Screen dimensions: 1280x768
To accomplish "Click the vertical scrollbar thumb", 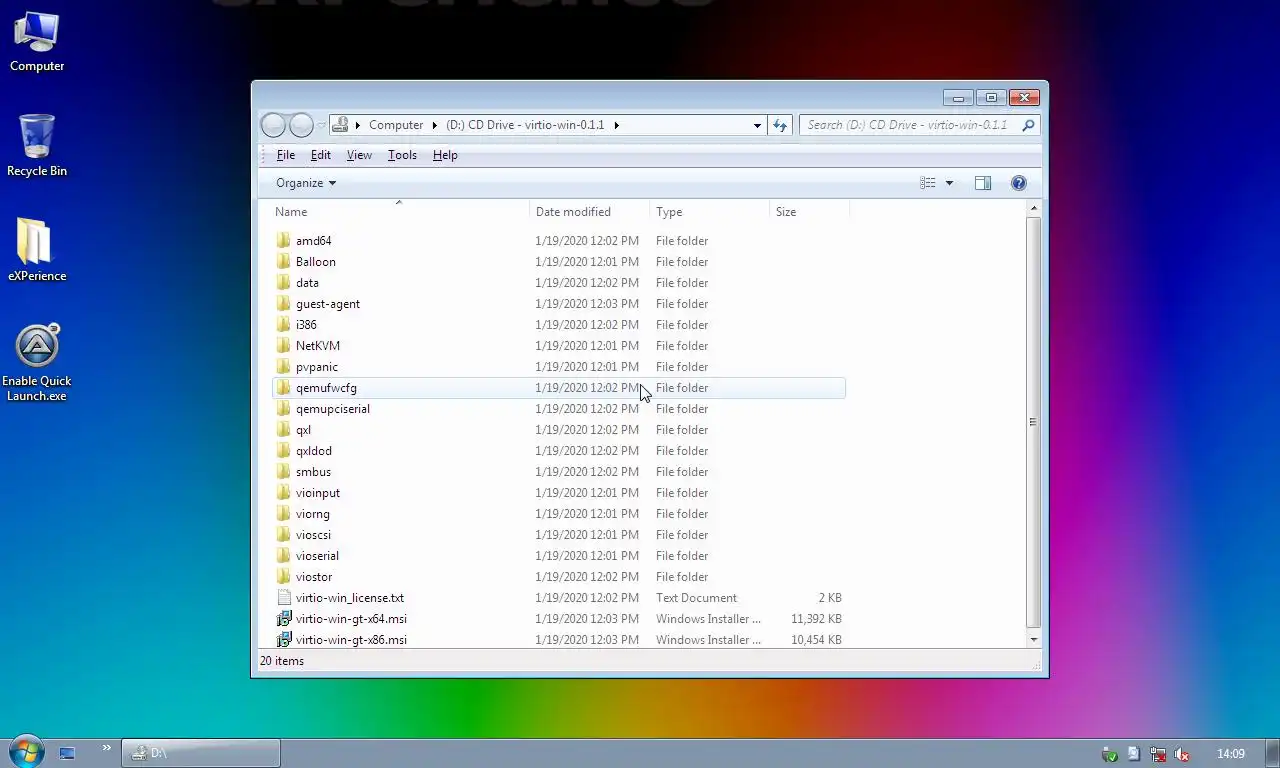I will tap(1033, 422).
